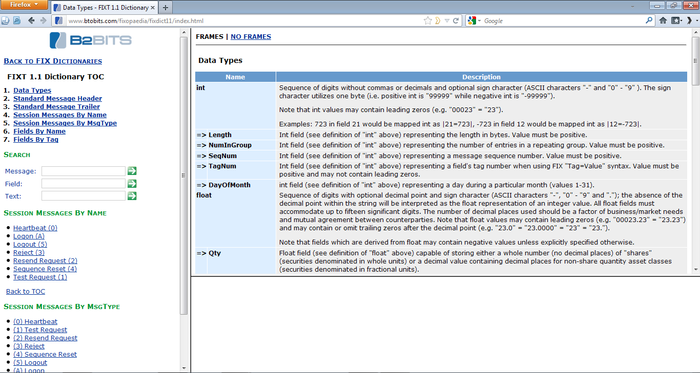
Task: Open (3) Reject MsgType link
Action: click(x=29, y=346)
